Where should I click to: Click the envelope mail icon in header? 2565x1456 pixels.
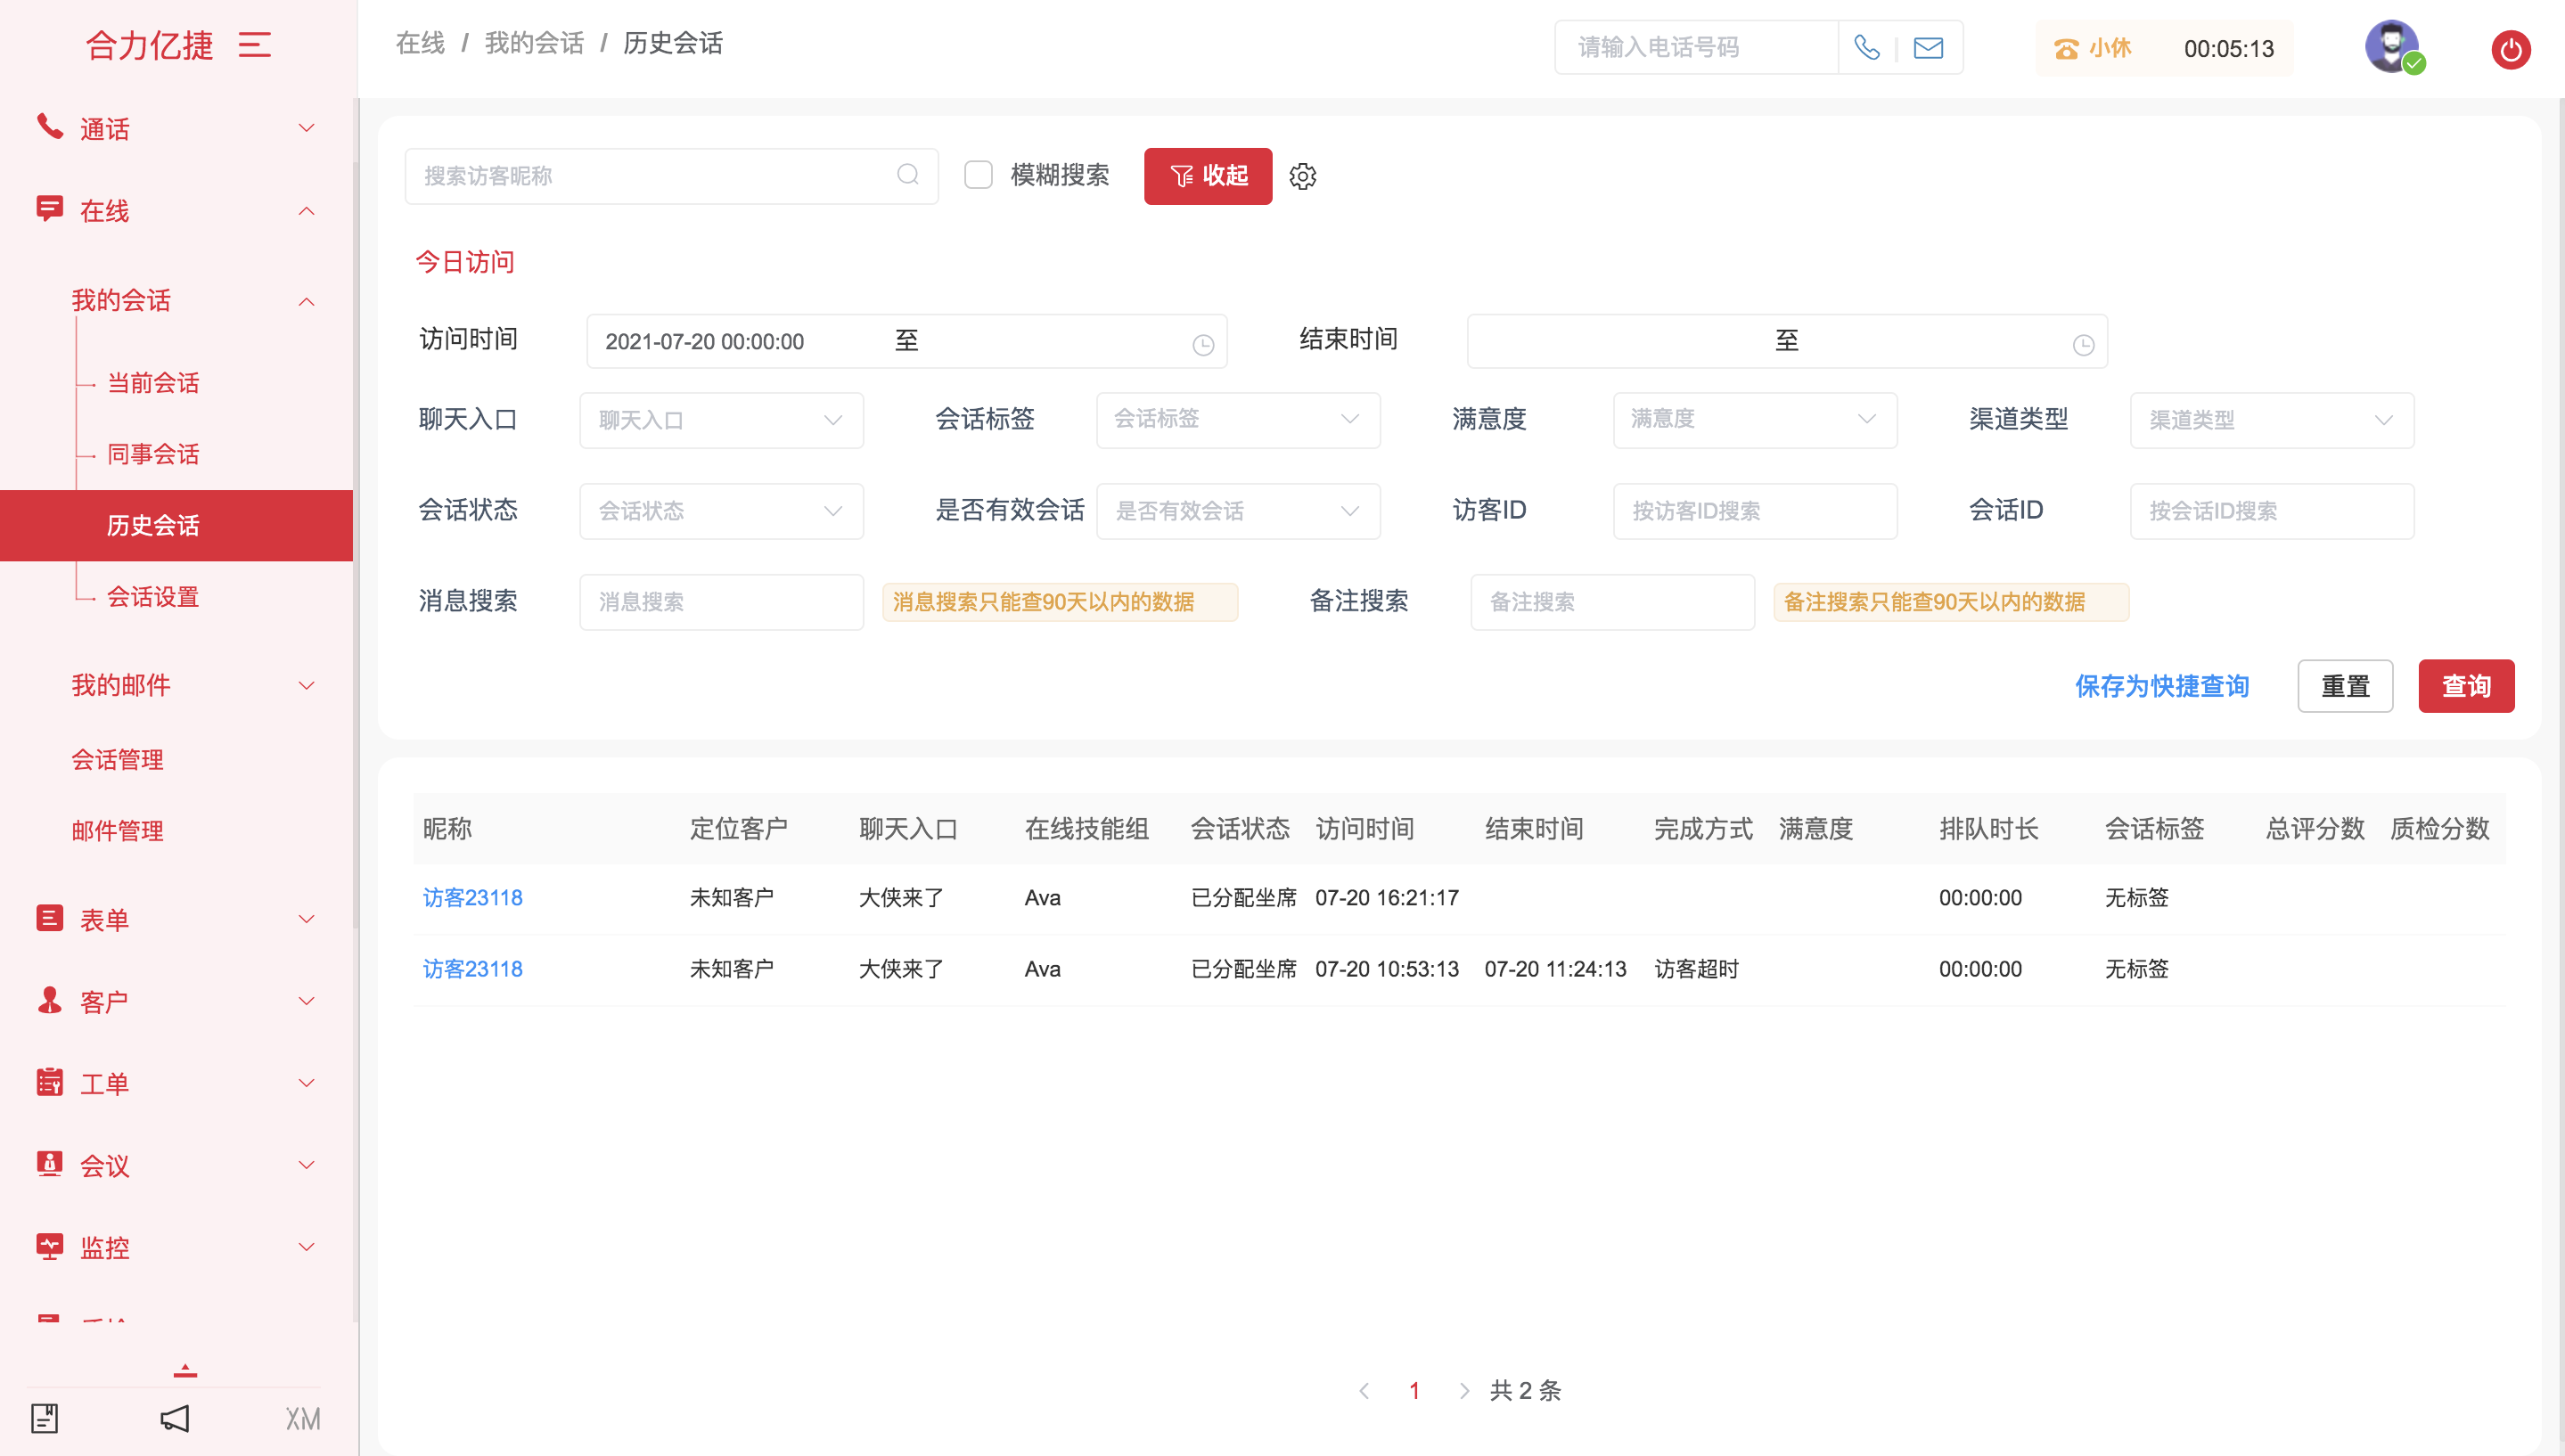1928,47
